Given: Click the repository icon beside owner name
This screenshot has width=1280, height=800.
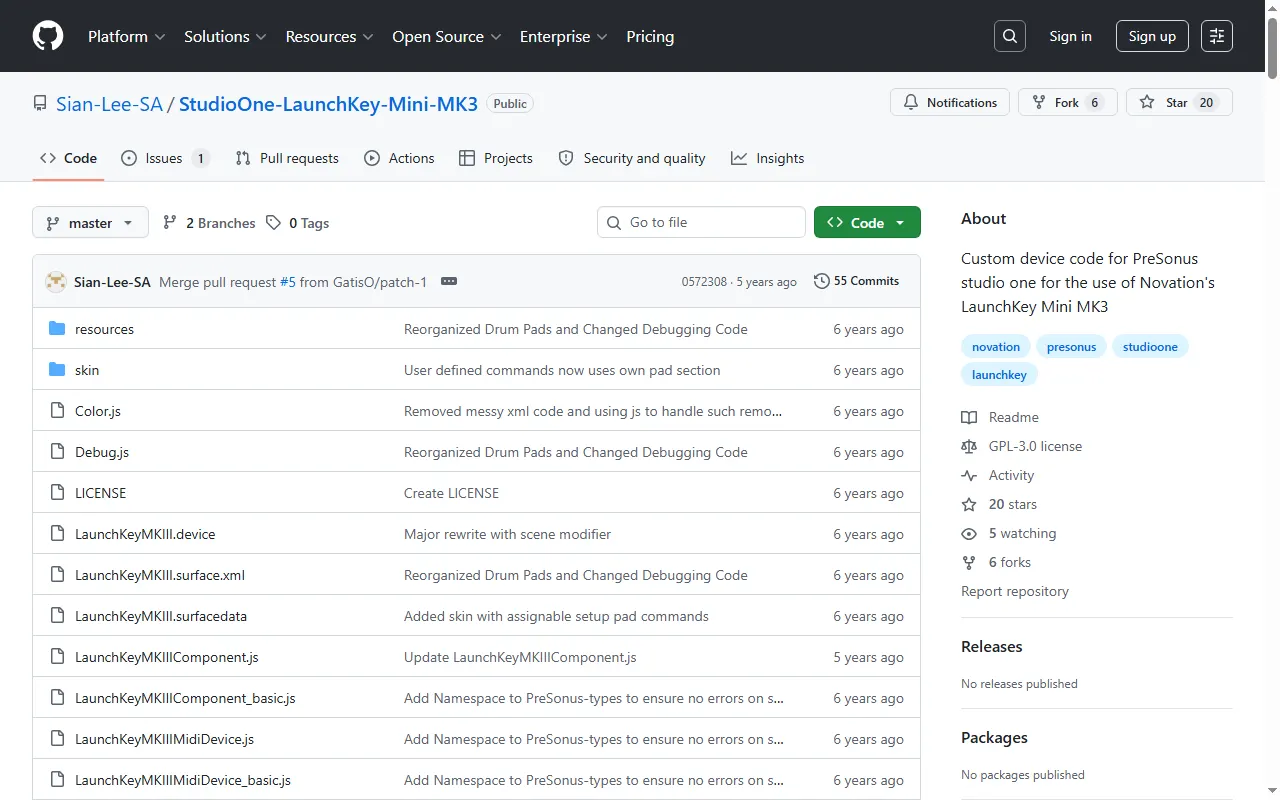Looking at the screenshot, I should pyautogui.click(x=40, y=103).
